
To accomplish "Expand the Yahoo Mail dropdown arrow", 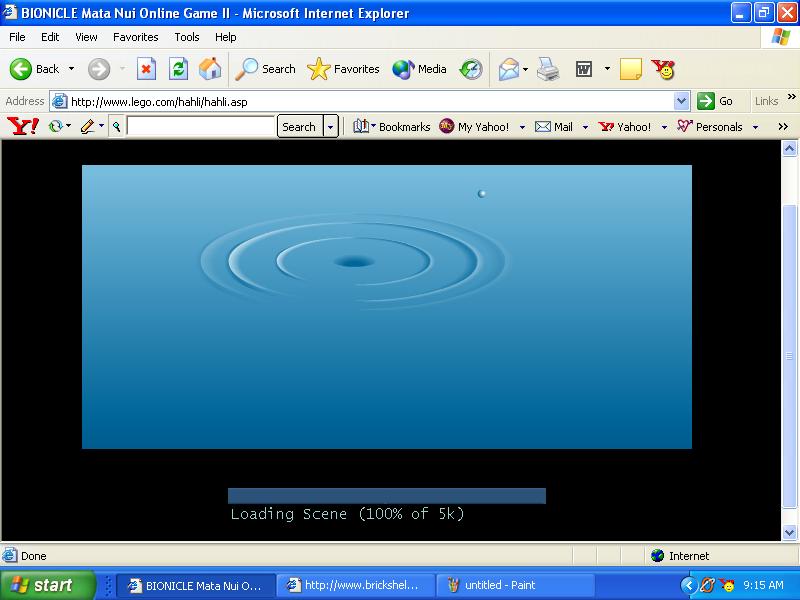I will (x=585, y=127).
